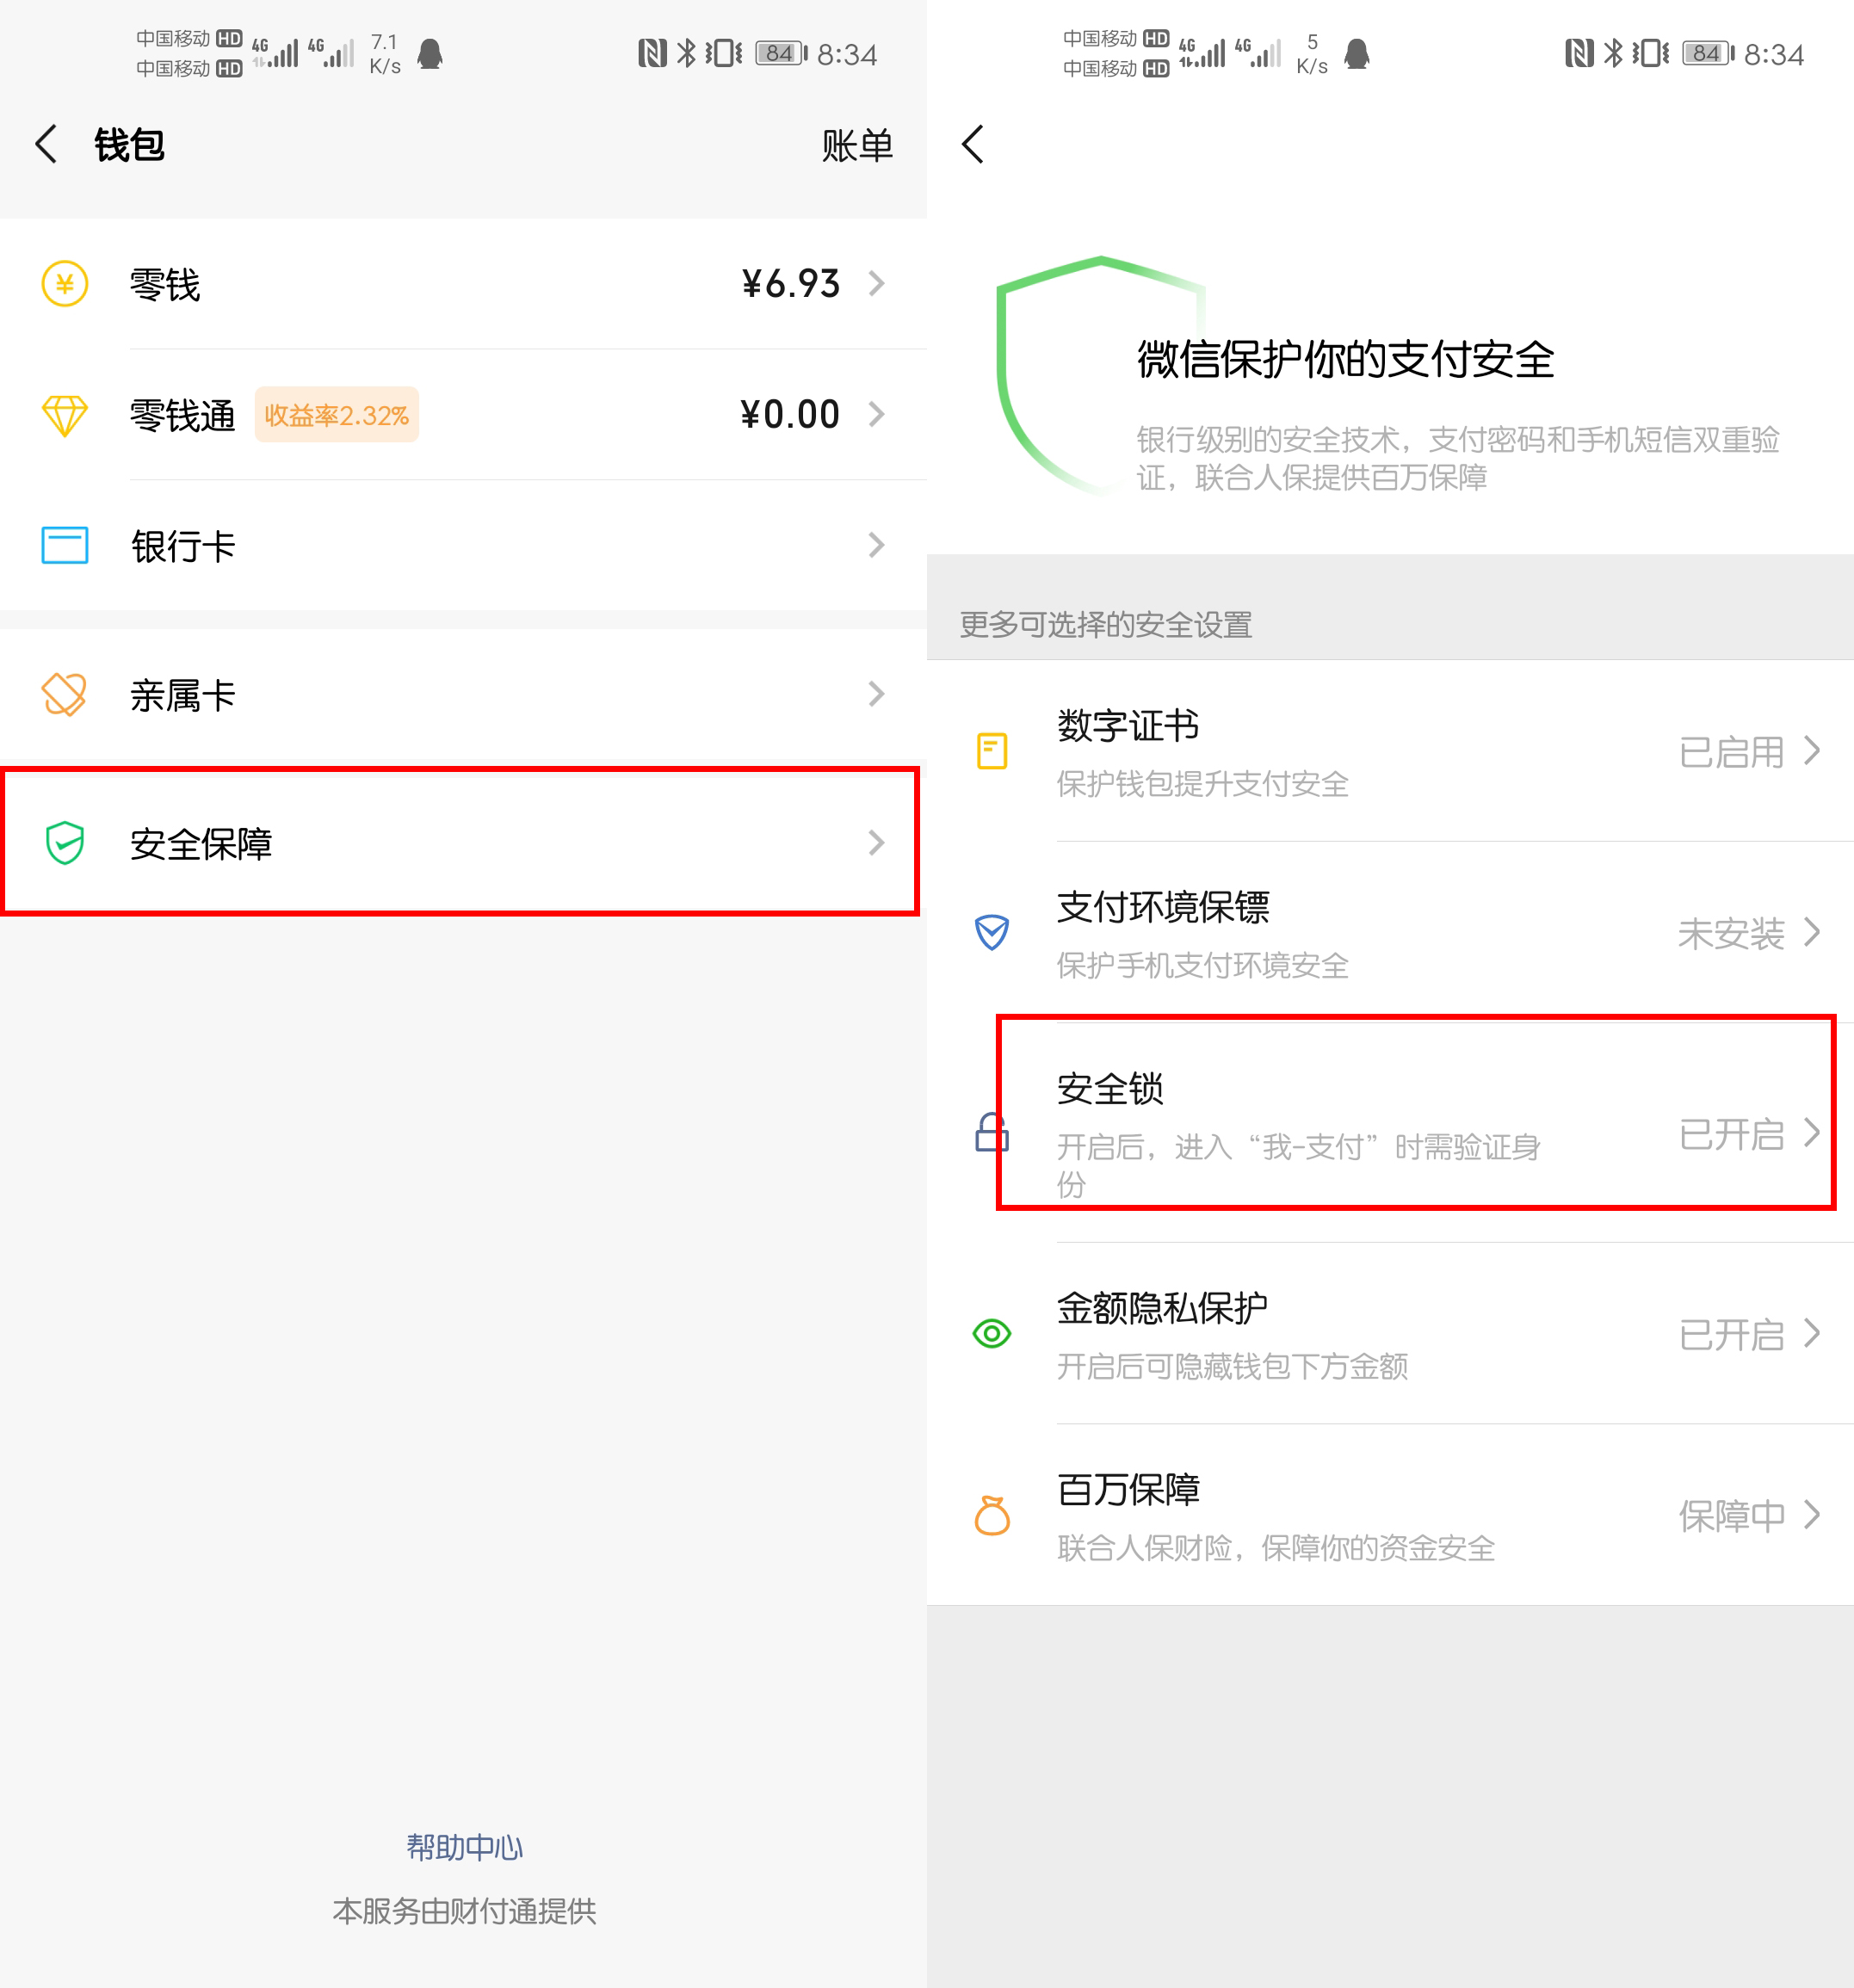Open 数字证书 digital certificate setting
The height and width of the screenshot is (1988, 1854).
point(1390,751)
